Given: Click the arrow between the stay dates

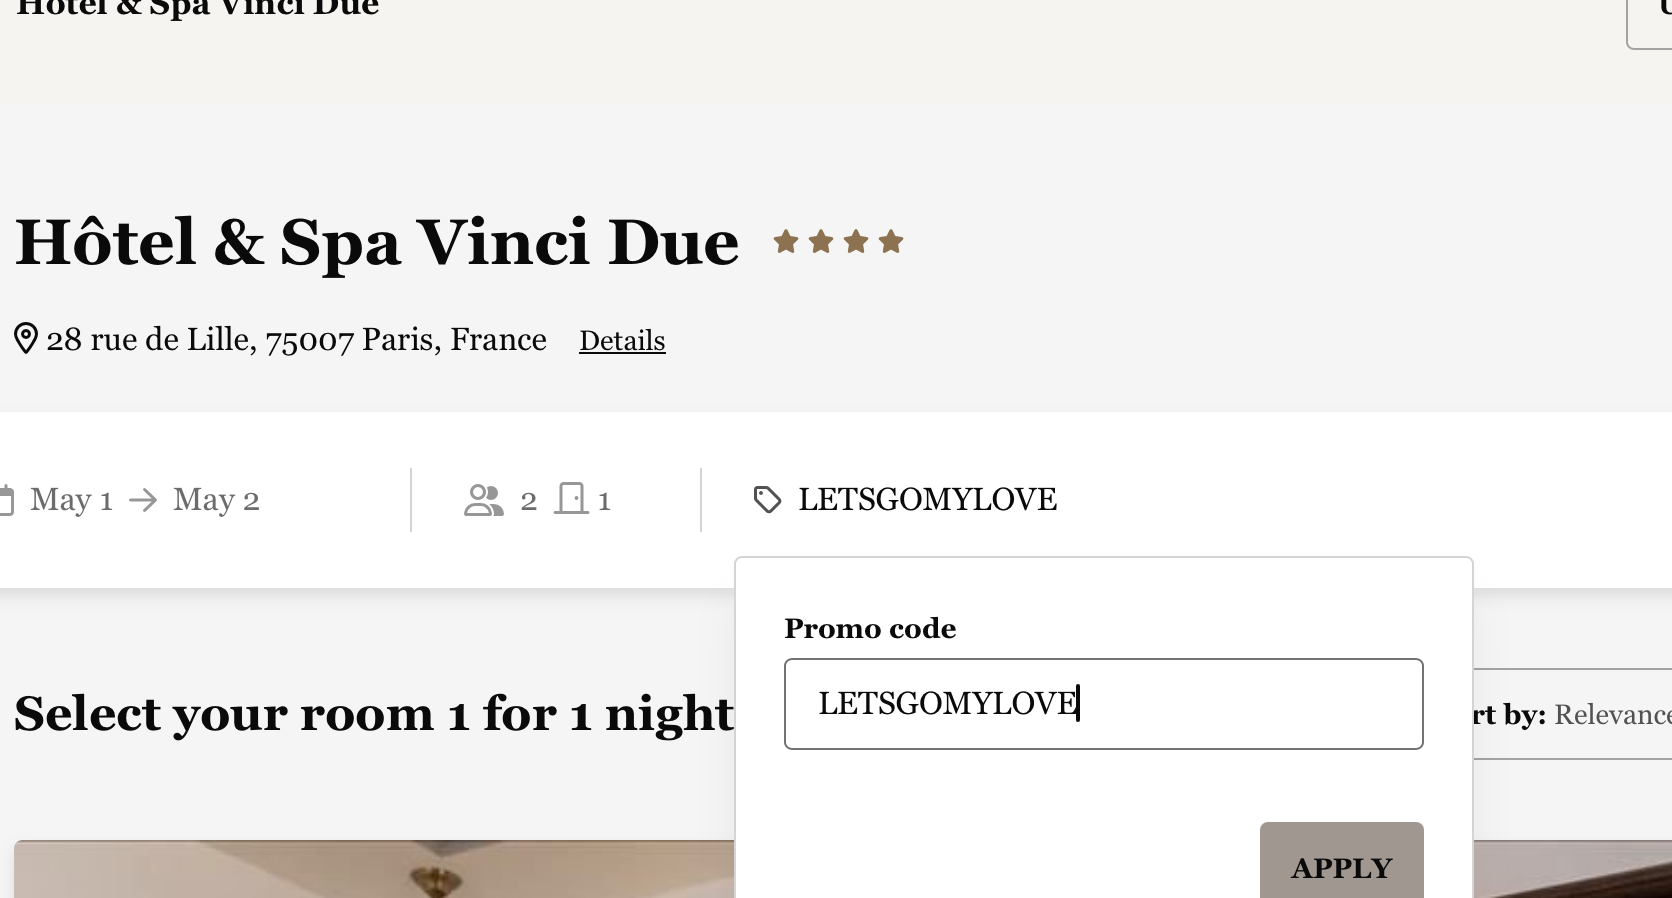Looking at the screenshot, I should coord(143,499).
